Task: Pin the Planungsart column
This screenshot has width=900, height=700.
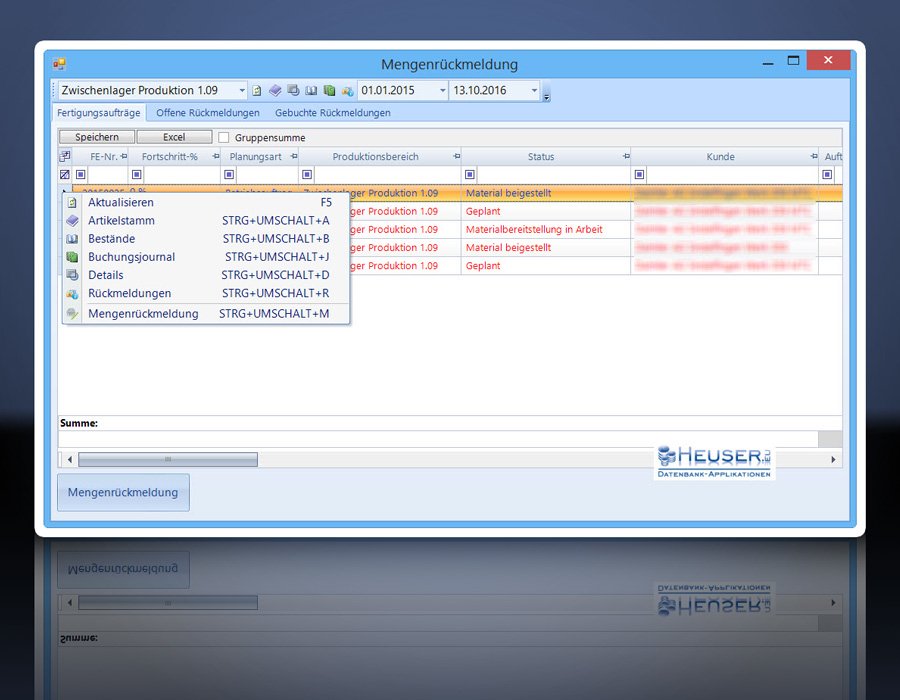Action: point(294,156)
